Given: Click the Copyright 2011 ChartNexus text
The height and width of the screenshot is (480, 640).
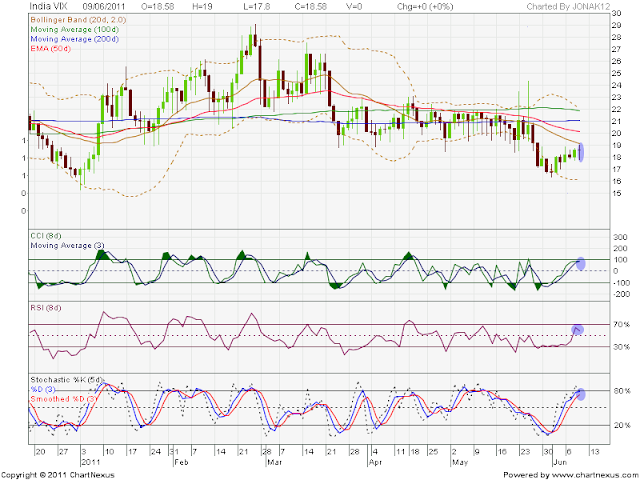Looking at the screenshot, I should pos(58,475).
